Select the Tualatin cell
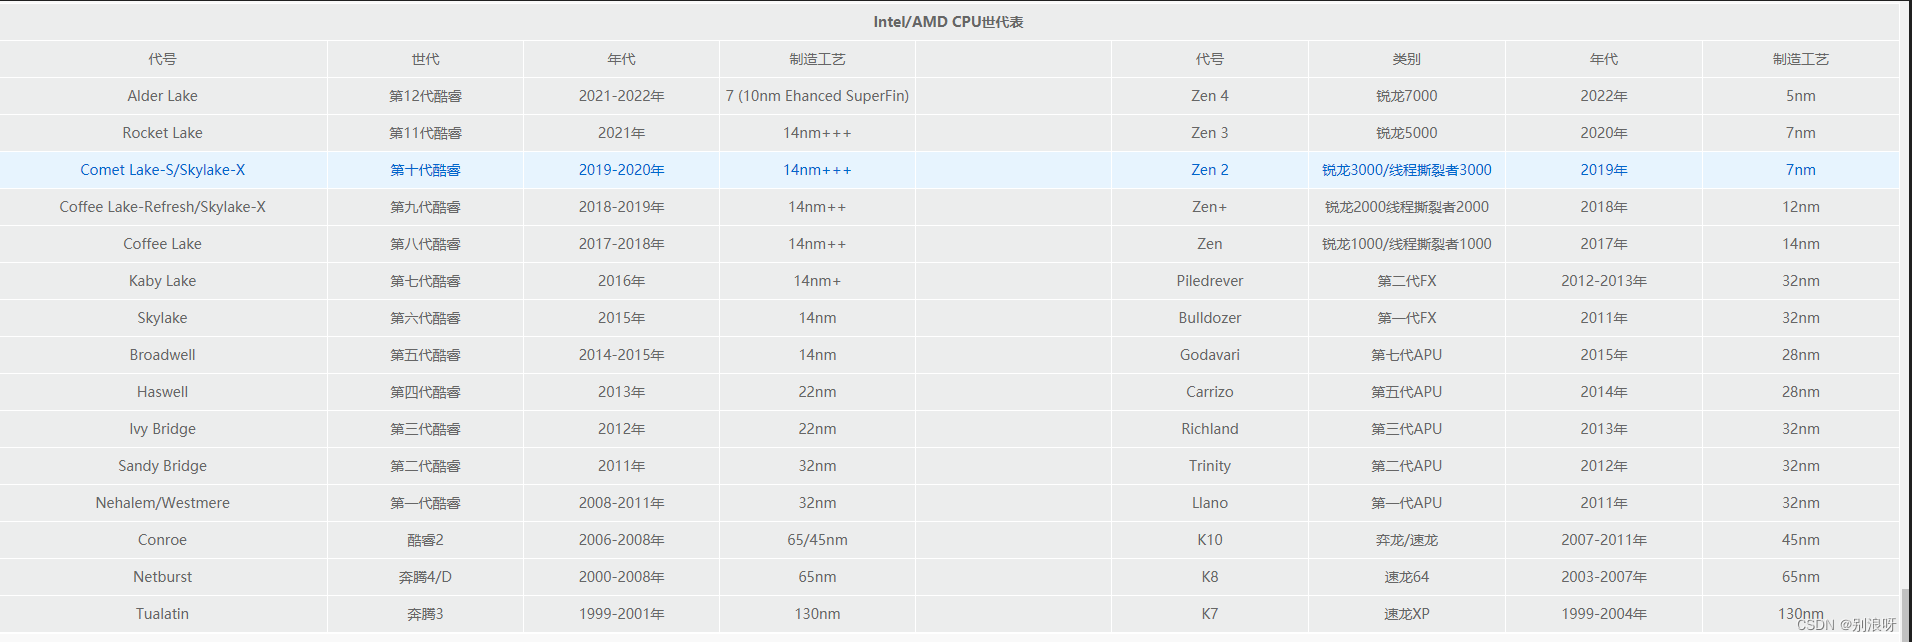 [x=162, y=614]
